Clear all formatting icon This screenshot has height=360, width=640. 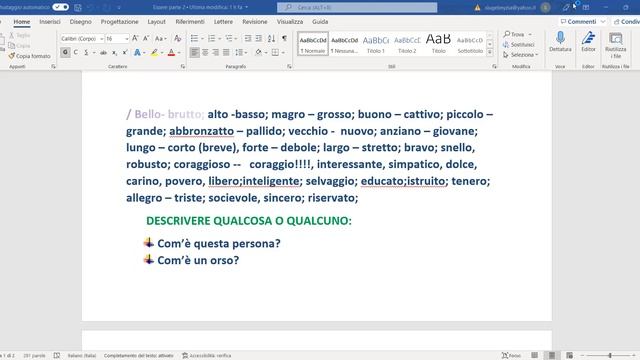pyautogui.click(x=178, y=38)
